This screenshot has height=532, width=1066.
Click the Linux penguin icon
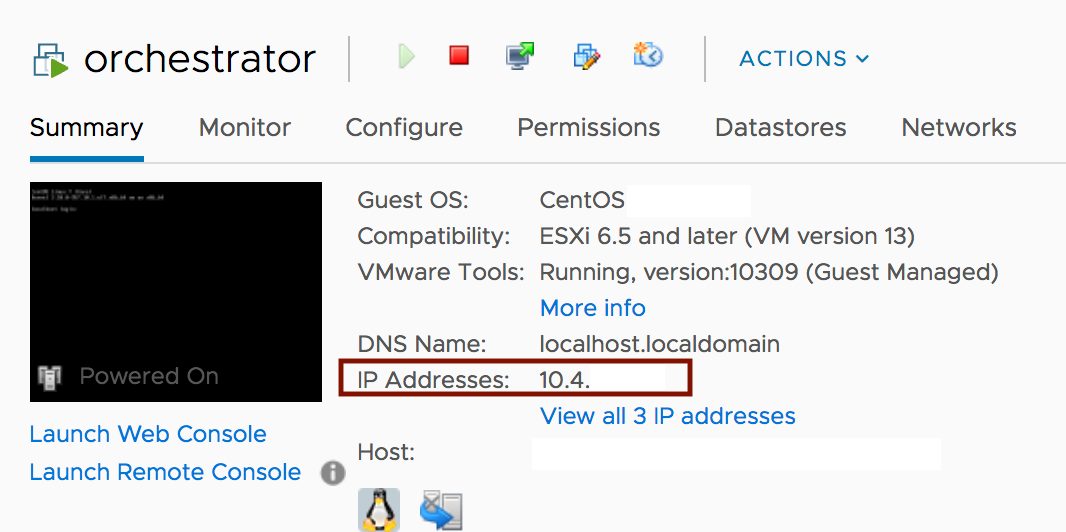(379, 510)
